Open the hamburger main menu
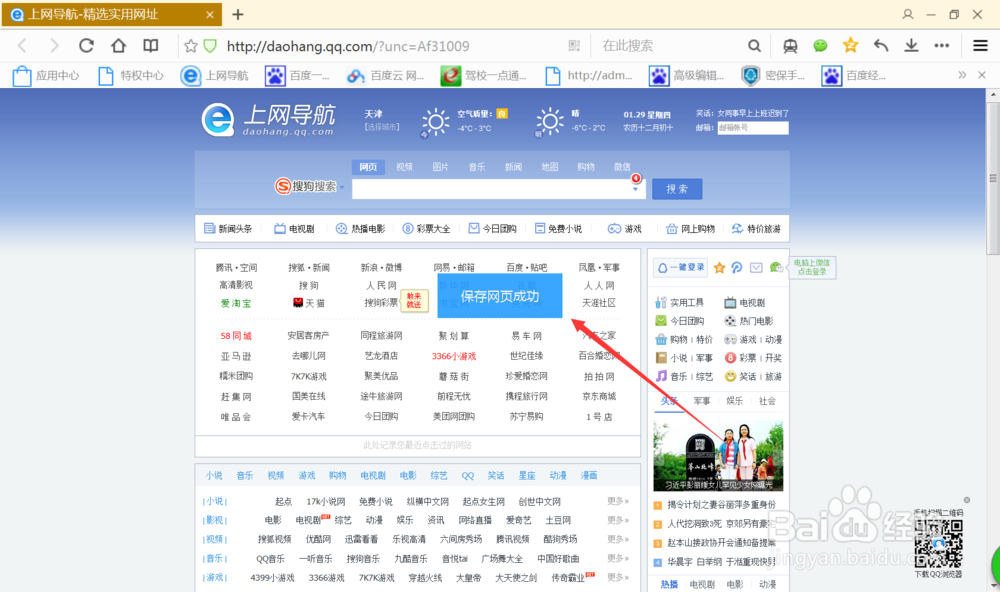This screenshot has height=592, width=1000. 980,45
